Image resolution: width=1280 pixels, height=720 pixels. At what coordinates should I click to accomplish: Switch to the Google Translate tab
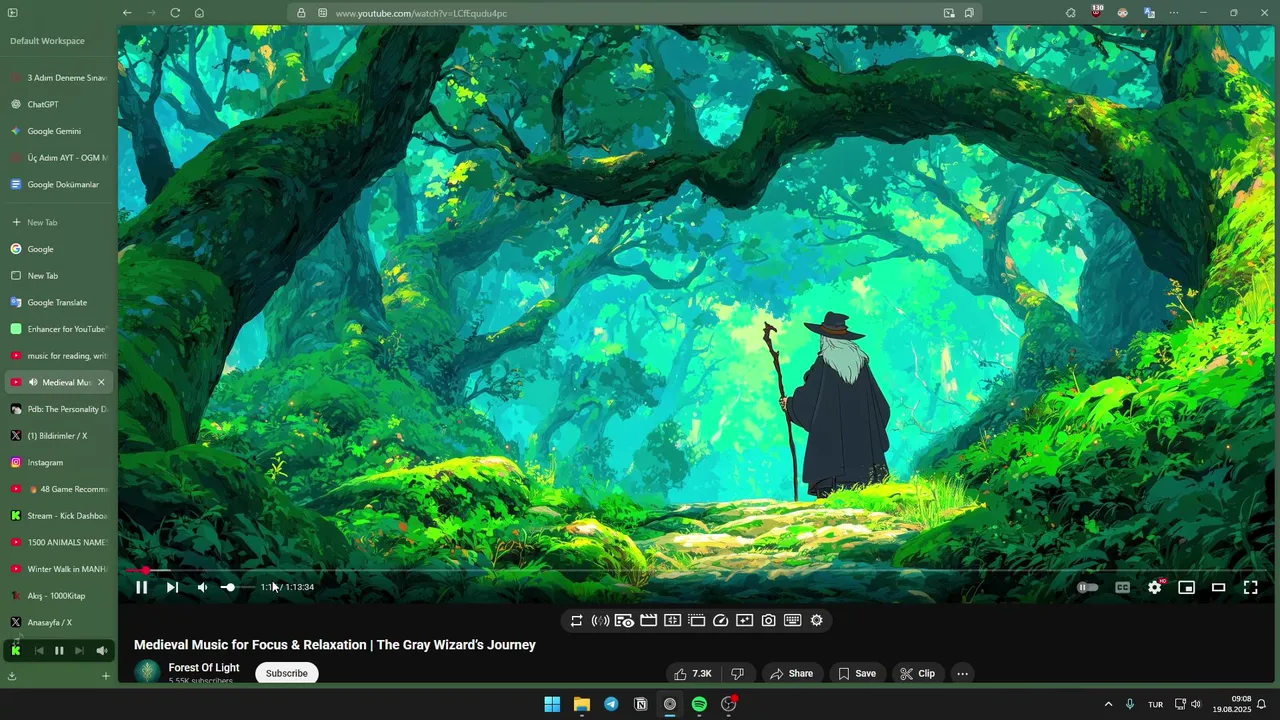click(58, 302)
